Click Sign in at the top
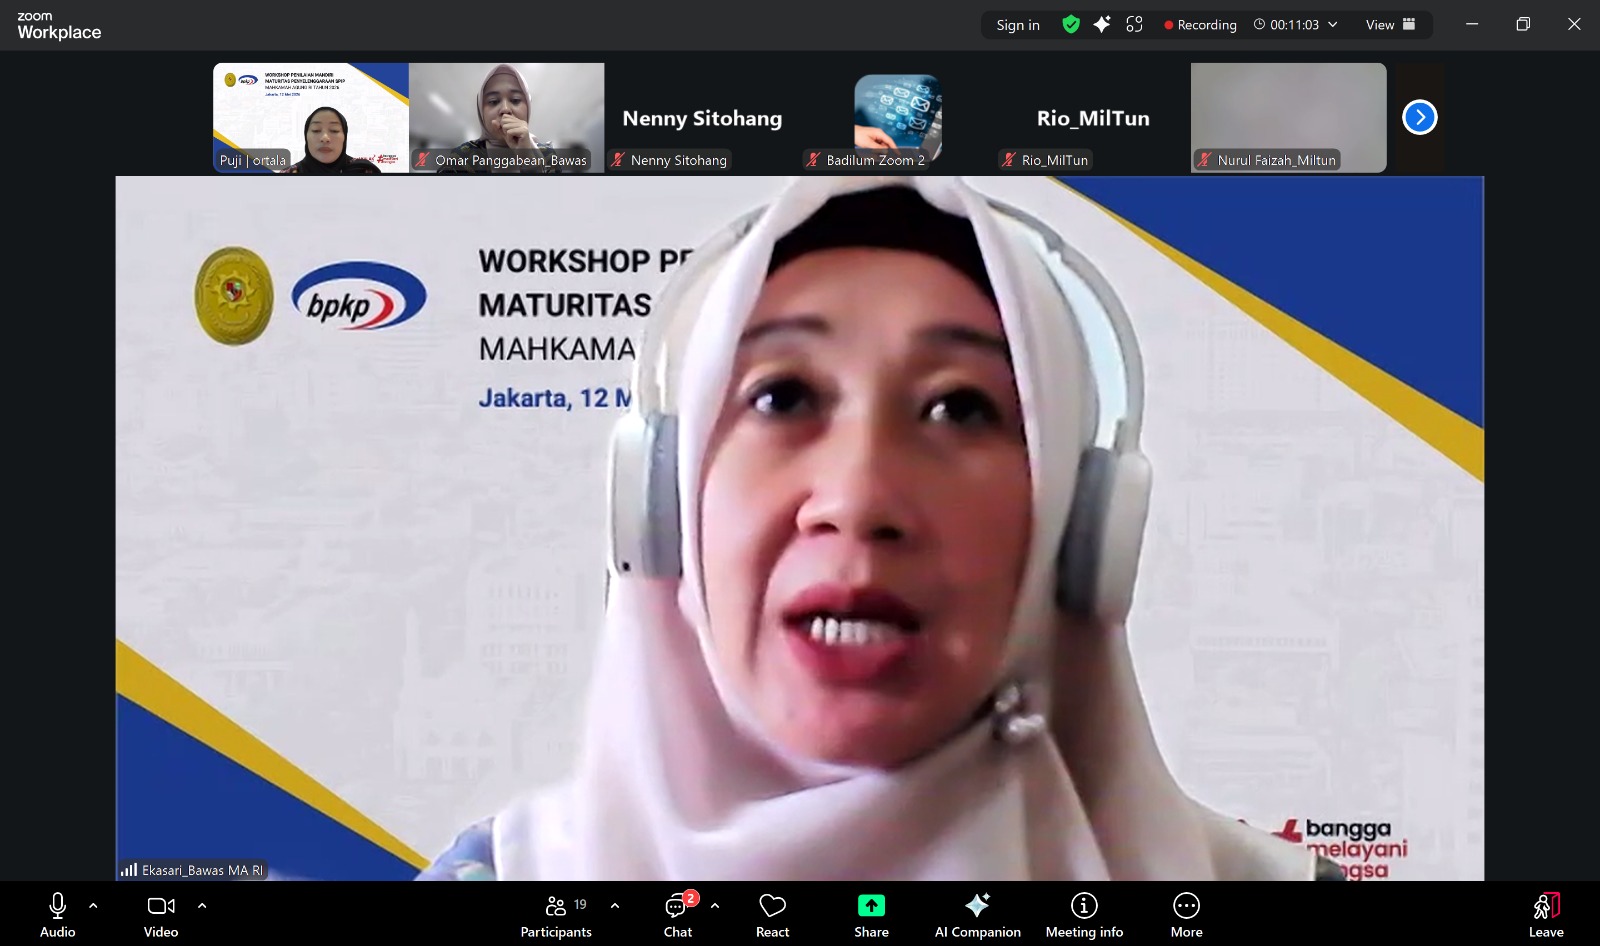 coord(1018,25)
